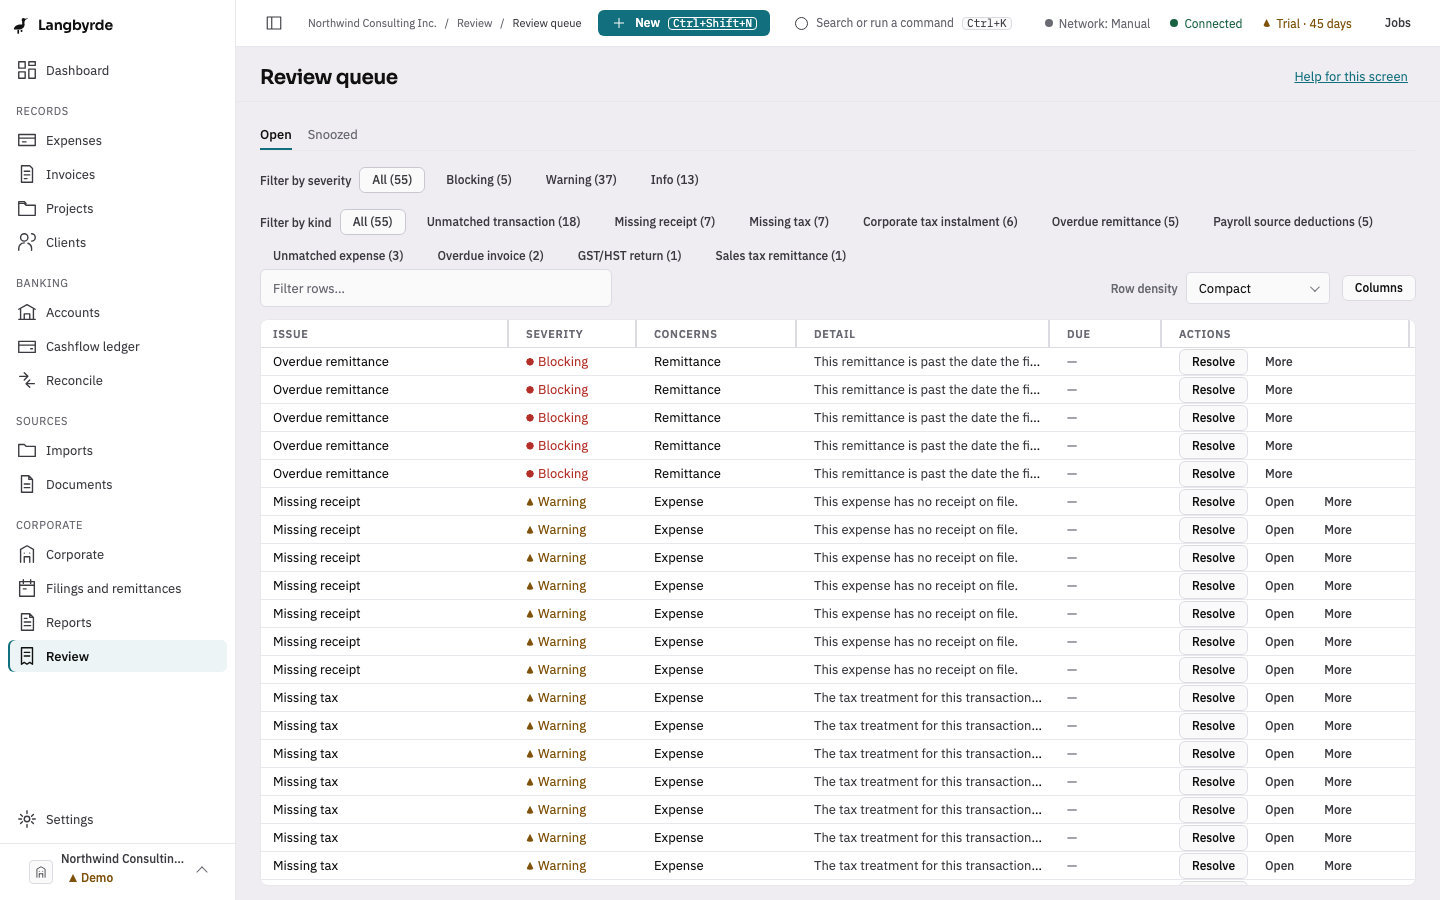
Task: Click the Review breadcrumb link
Action: 474,23
